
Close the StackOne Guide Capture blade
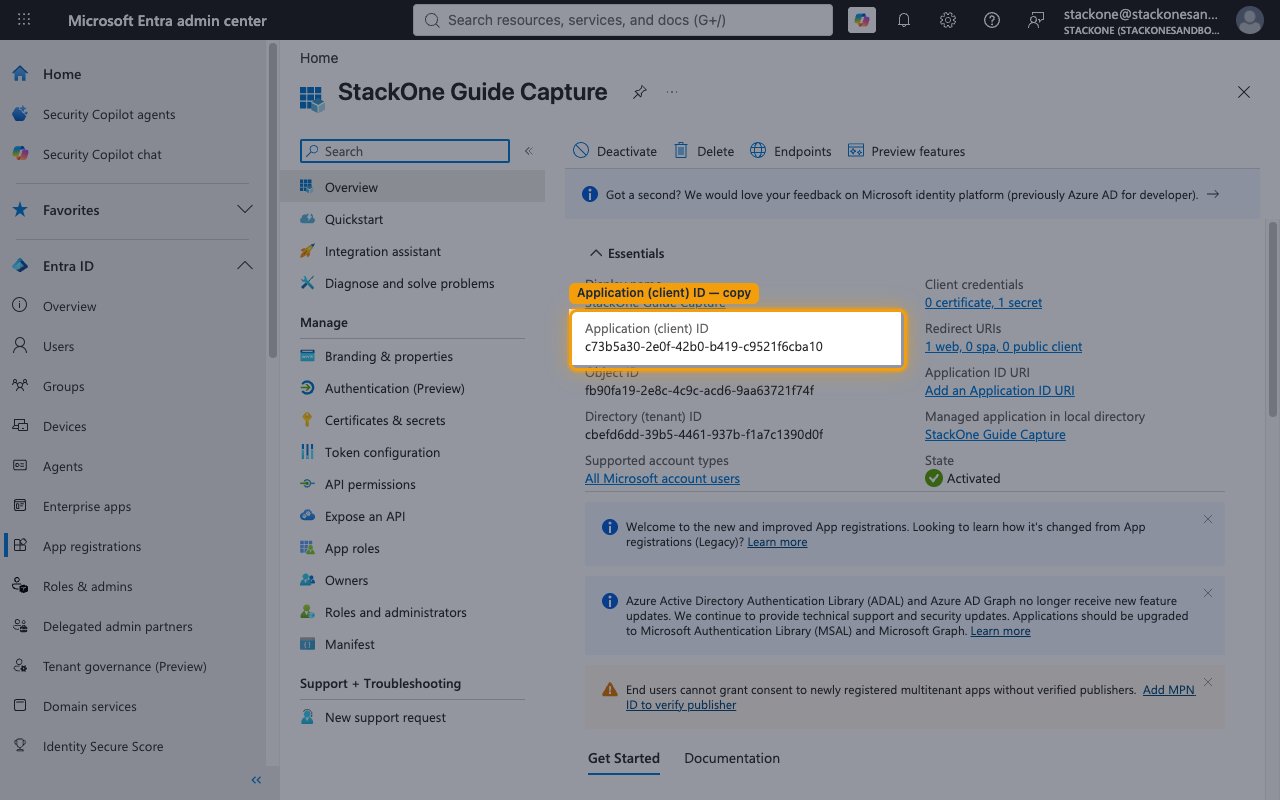point(1244,92)
